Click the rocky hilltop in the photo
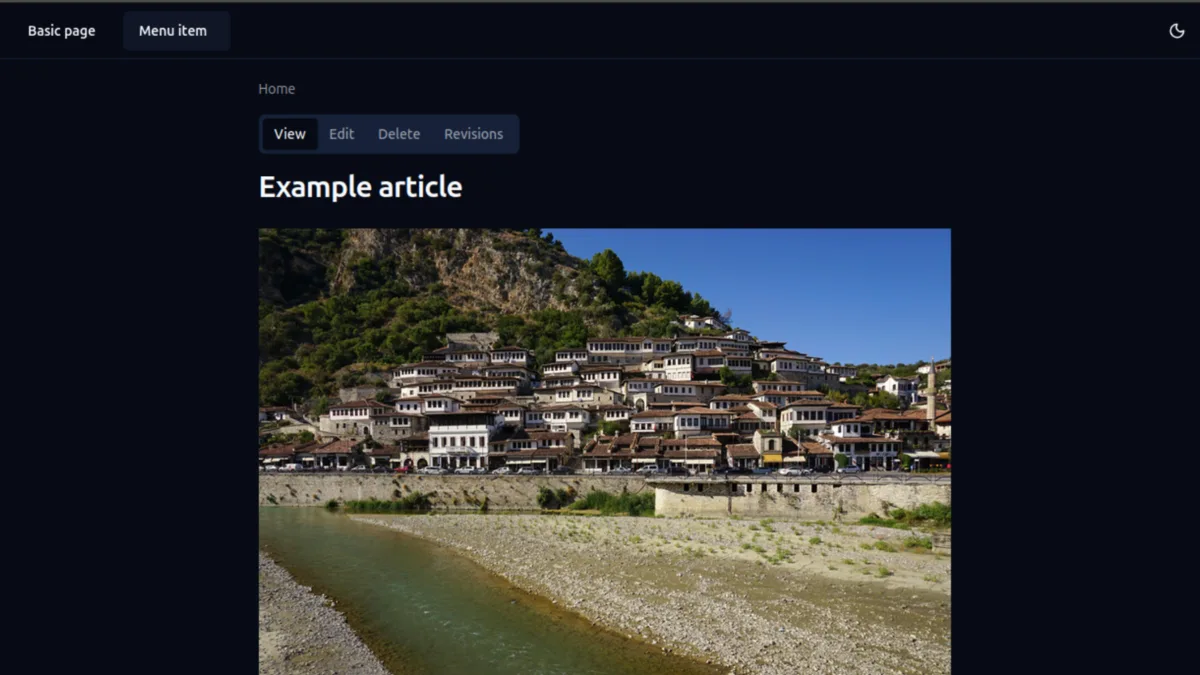 (450, 265)
